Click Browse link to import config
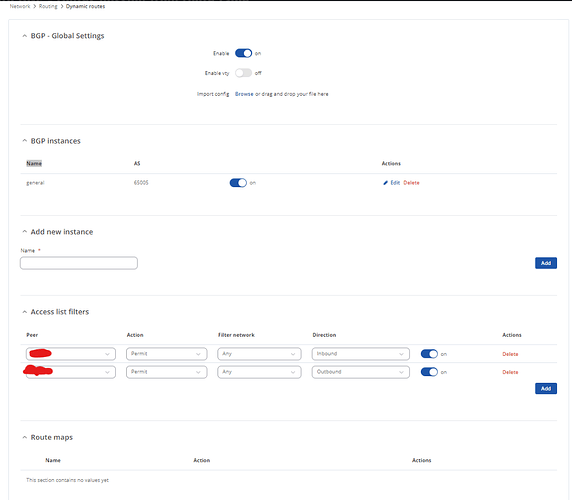This screenshot has height=500, width=572. click(x=244, y=94)
